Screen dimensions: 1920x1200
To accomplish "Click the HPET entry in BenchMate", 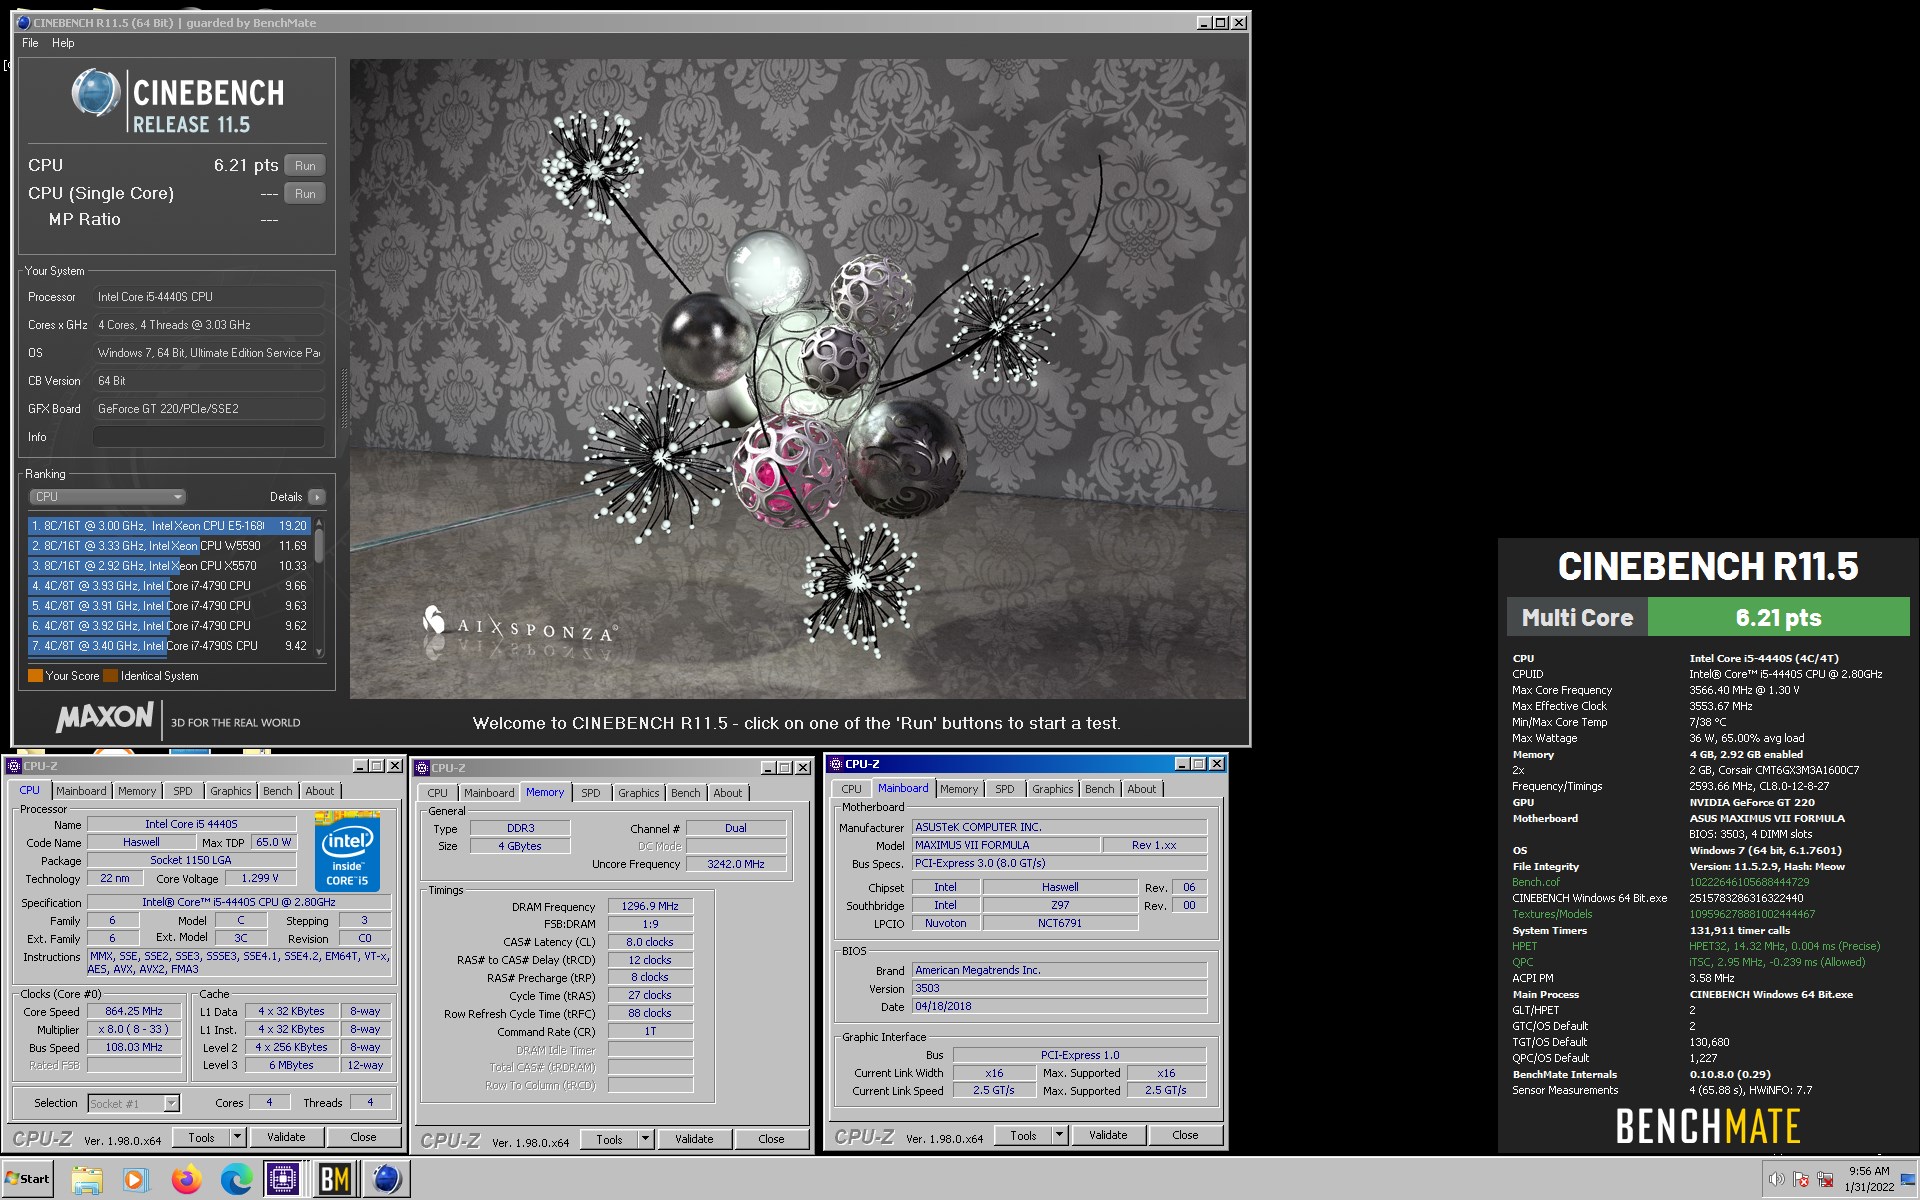I will pyautogui.click(x=1524, y=946).
